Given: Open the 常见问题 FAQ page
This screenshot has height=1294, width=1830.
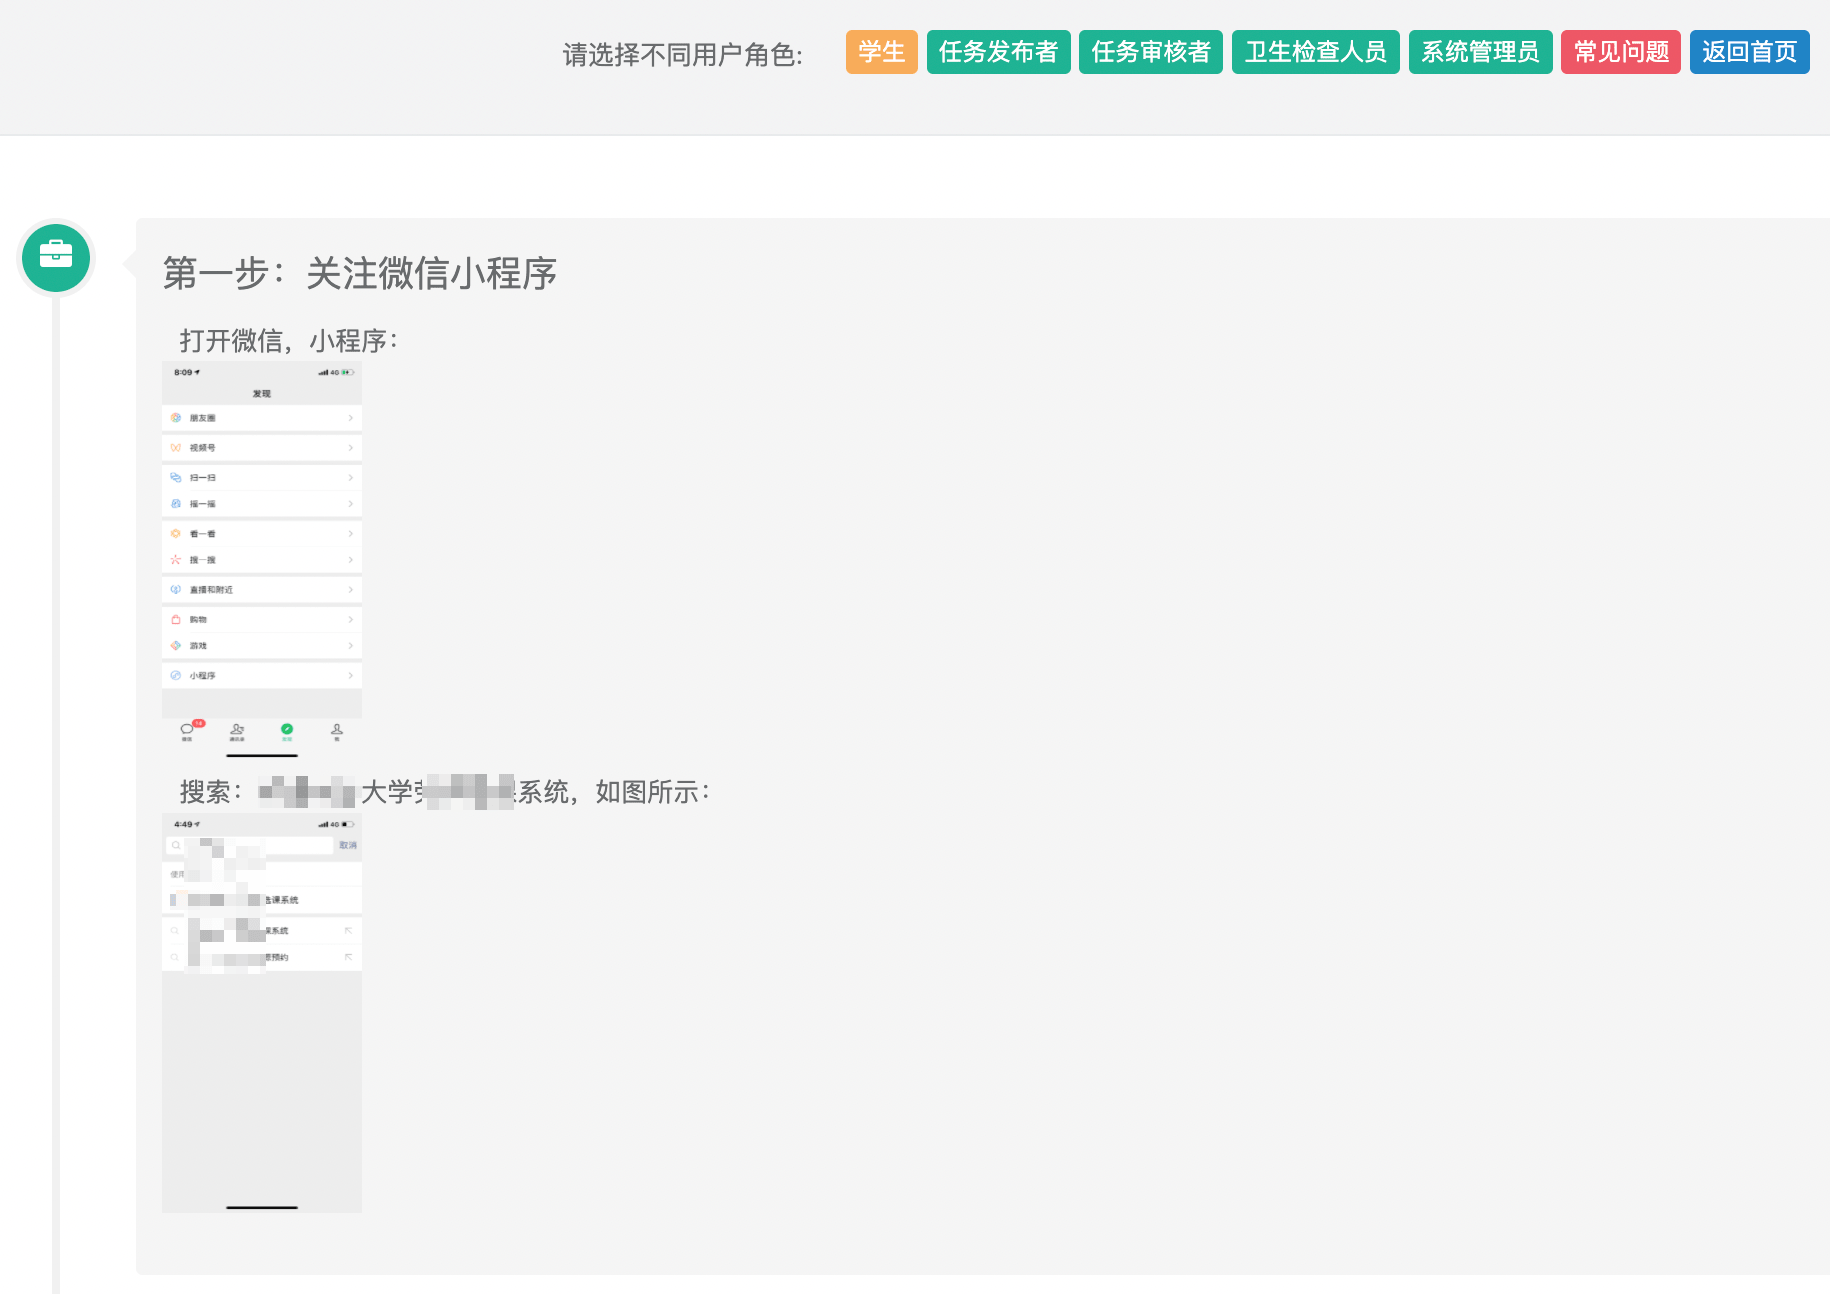Looking at the screenshot, I should click(1620, 52).
